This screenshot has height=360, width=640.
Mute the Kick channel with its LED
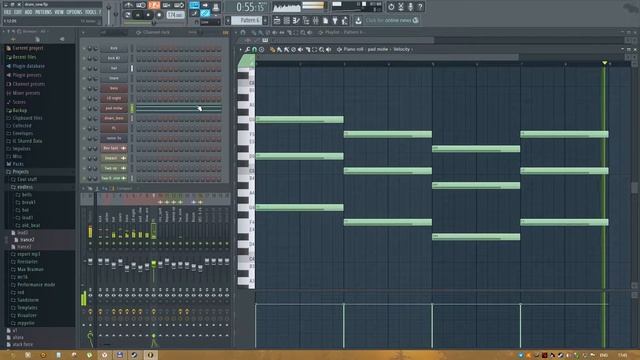pos(84,48)
